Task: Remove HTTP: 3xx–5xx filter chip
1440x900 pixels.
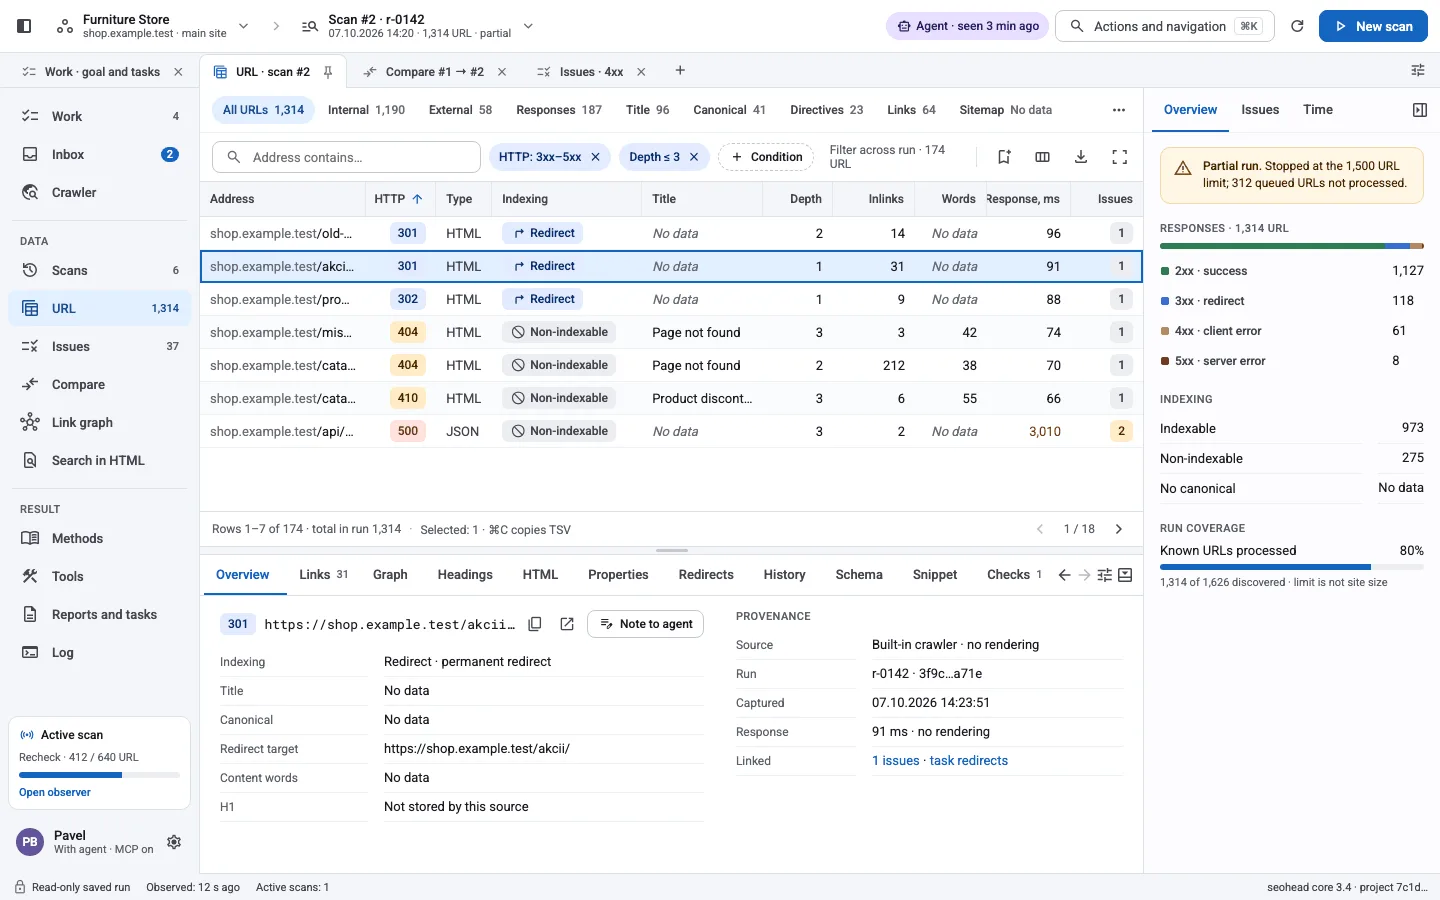Action: 596,157
